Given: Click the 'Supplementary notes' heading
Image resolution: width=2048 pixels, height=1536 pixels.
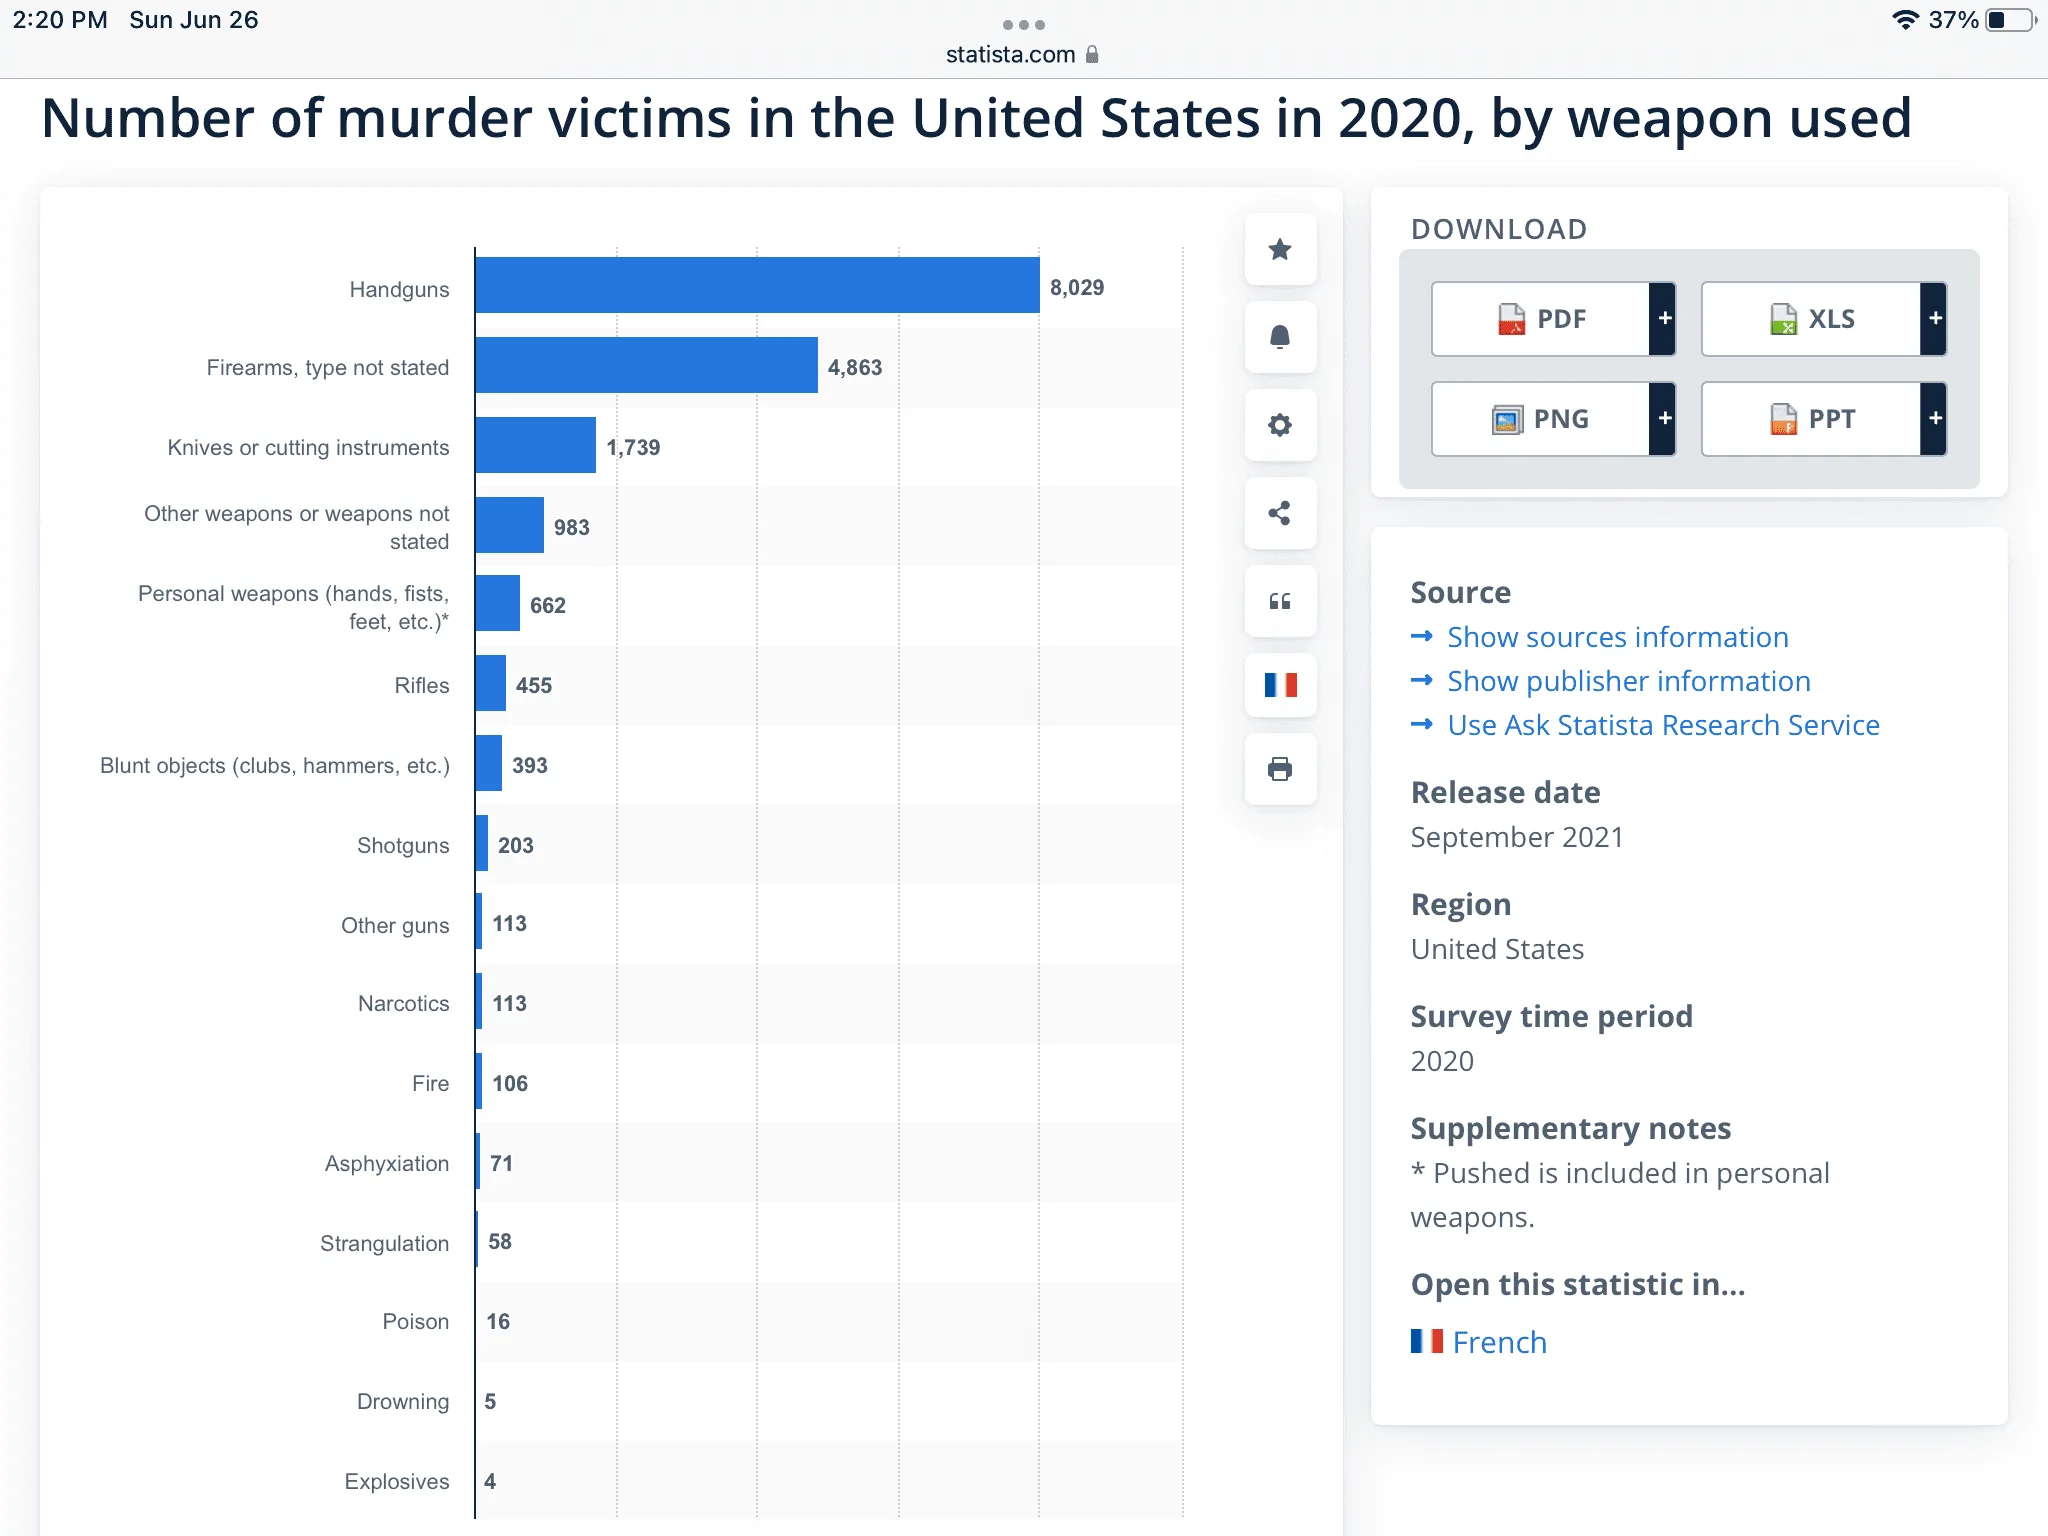Looking at the screenshot, I should tap(1570, 1128).
